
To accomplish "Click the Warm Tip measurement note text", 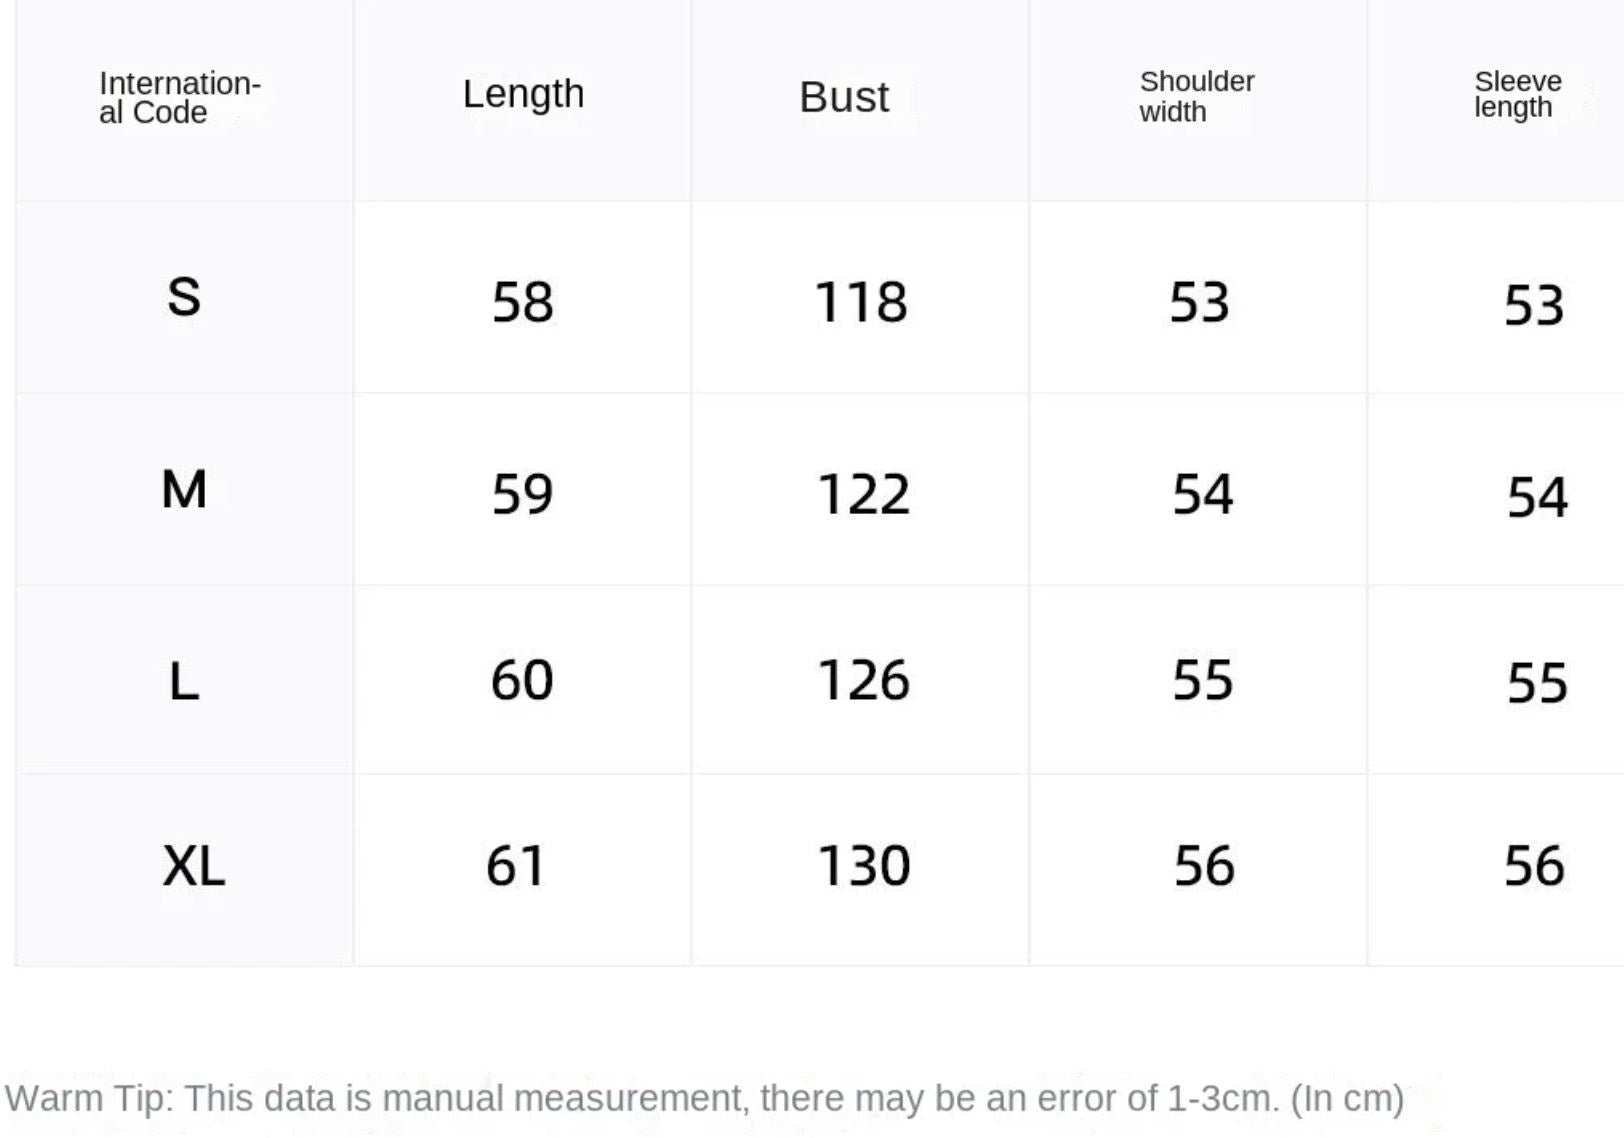I will pos(704,1098).
